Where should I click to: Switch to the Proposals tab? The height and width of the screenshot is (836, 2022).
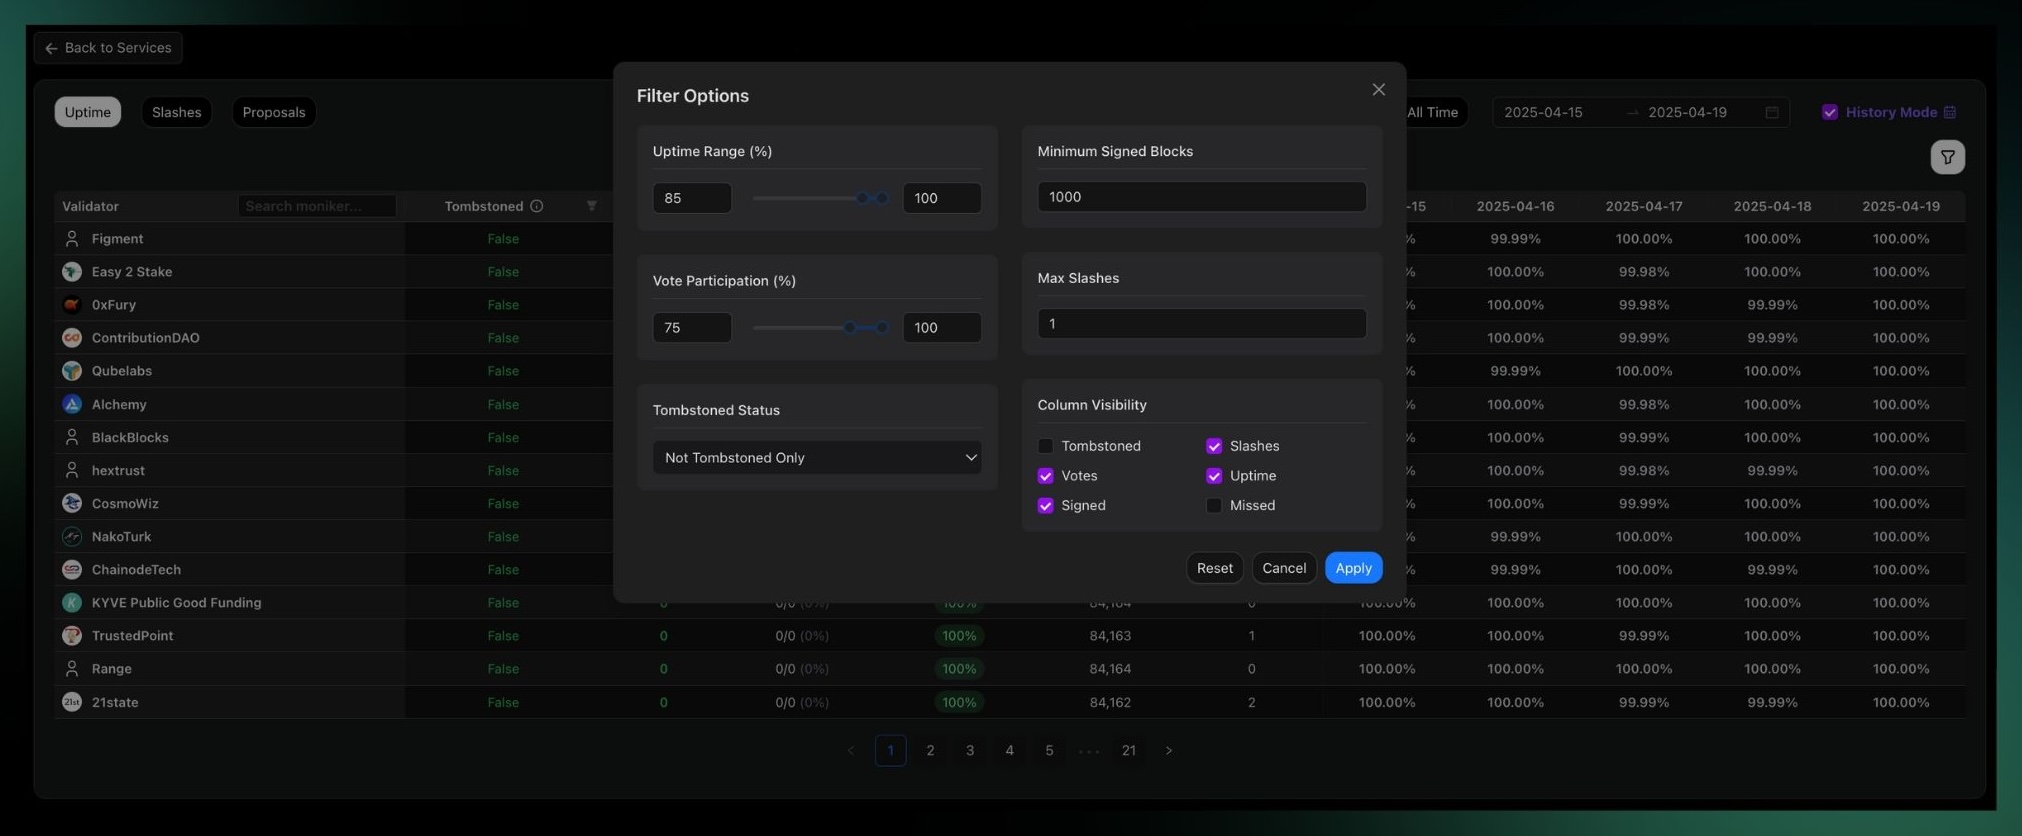coord(274,112)
